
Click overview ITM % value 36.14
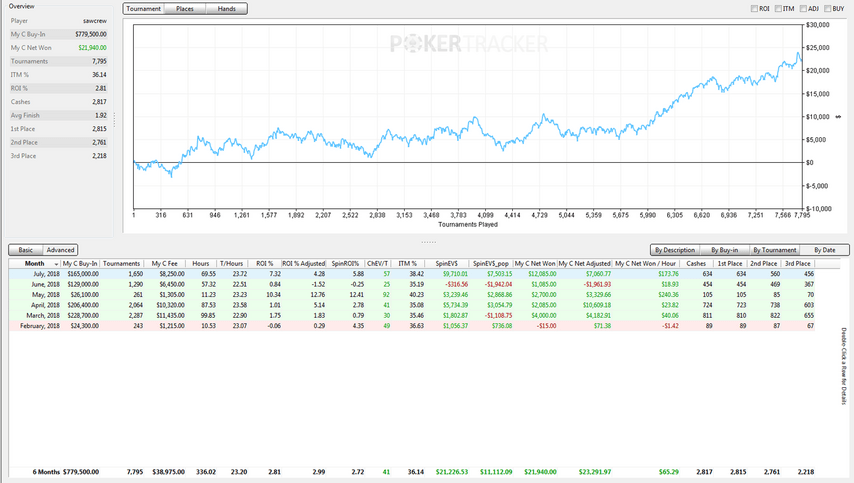click(x=99, y=75)
